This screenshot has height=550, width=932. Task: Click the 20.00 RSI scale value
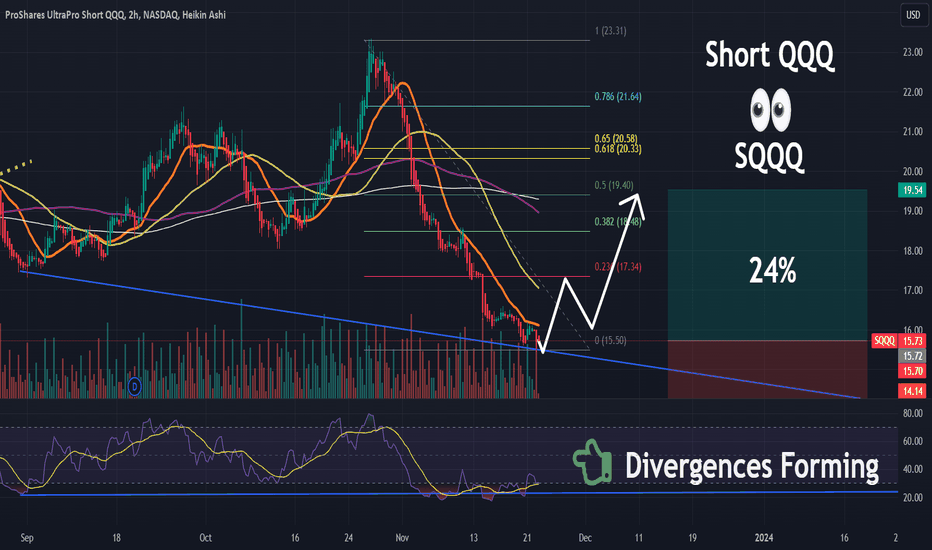(913, 498)
